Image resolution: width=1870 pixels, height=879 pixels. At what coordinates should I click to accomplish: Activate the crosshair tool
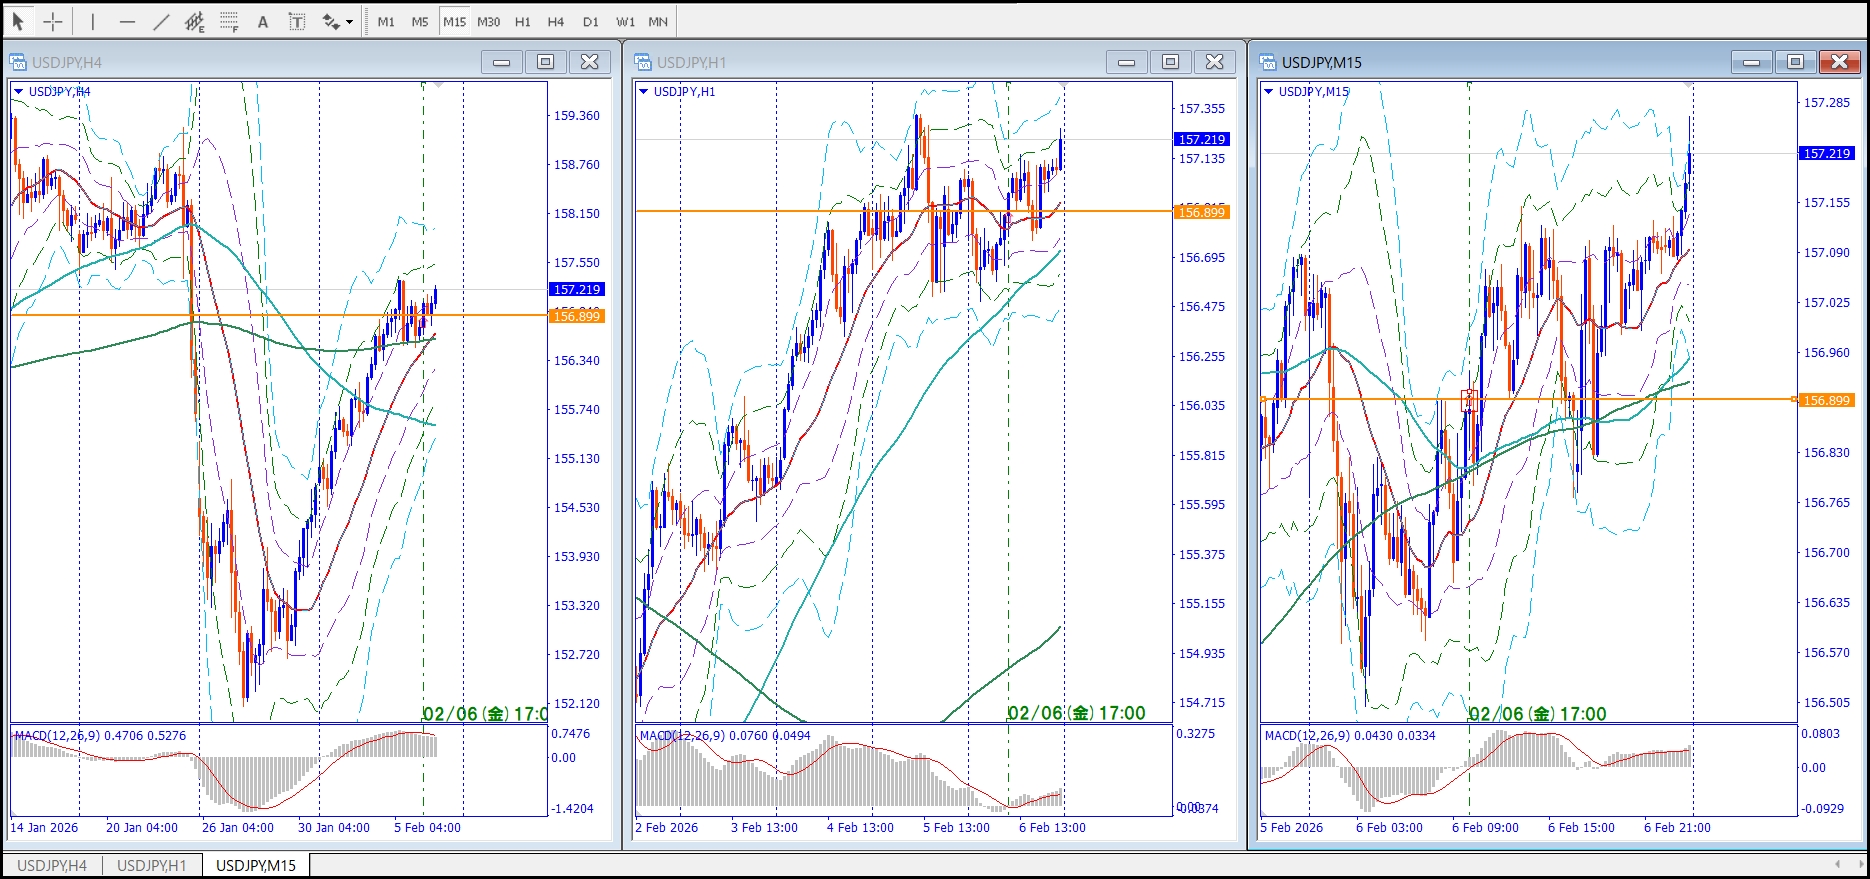pyautogui.click(x=53, y=21)
